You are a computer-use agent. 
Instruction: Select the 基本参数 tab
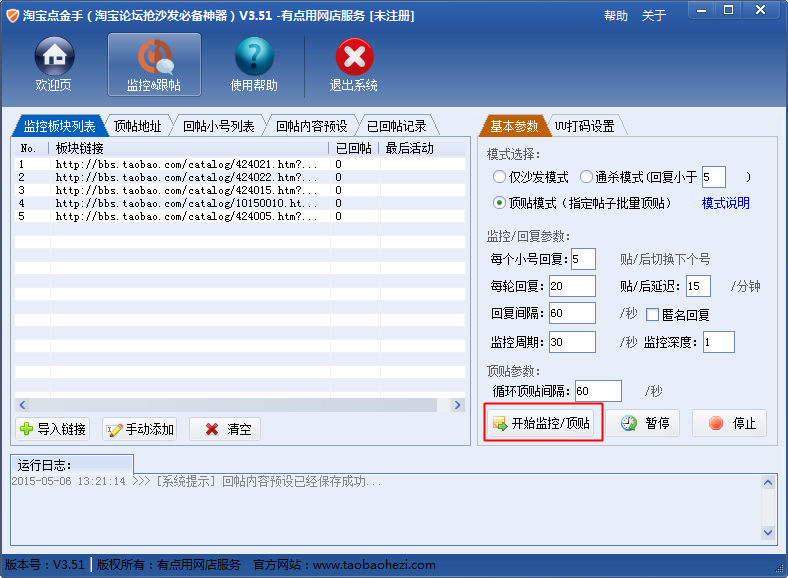(514, 126)
